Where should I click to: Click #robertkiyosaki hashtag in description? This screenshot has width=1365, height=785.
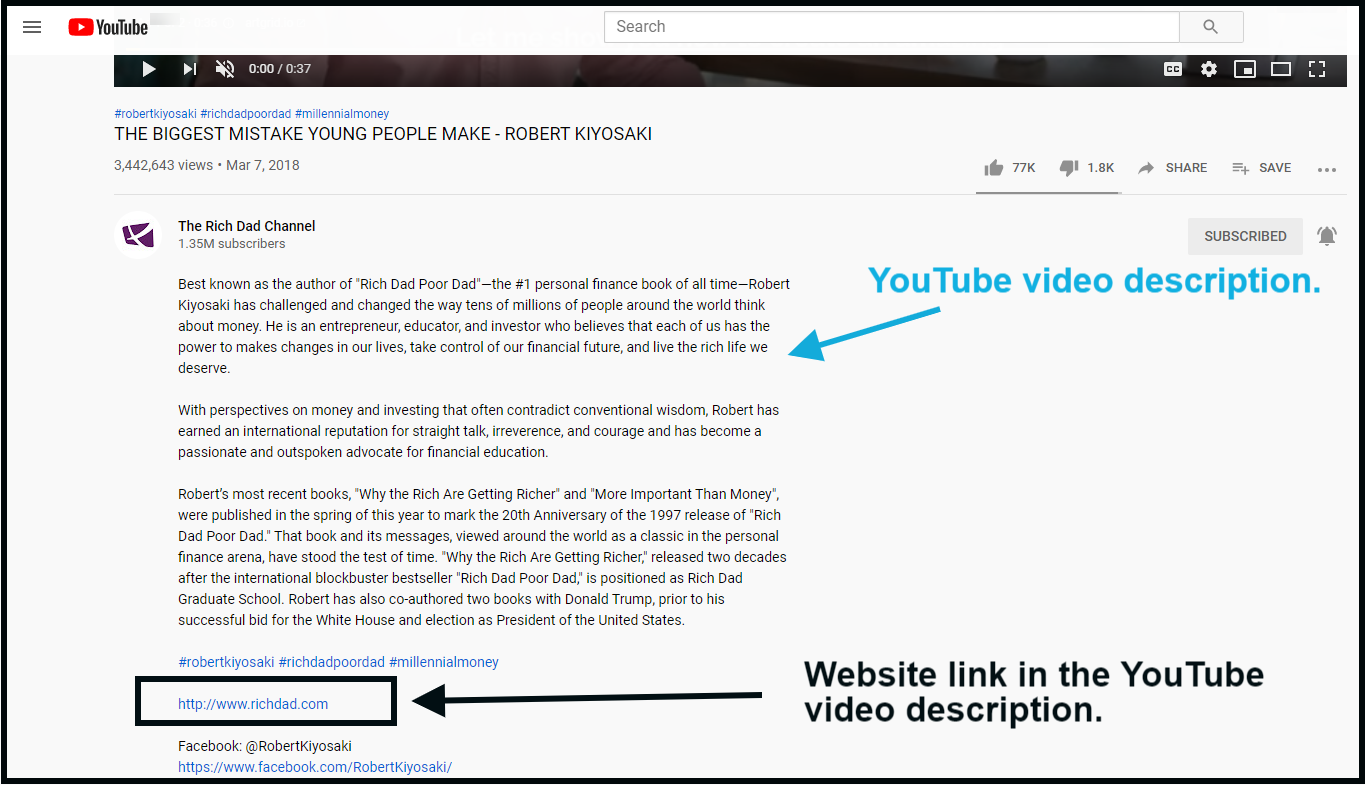point(226,662)
